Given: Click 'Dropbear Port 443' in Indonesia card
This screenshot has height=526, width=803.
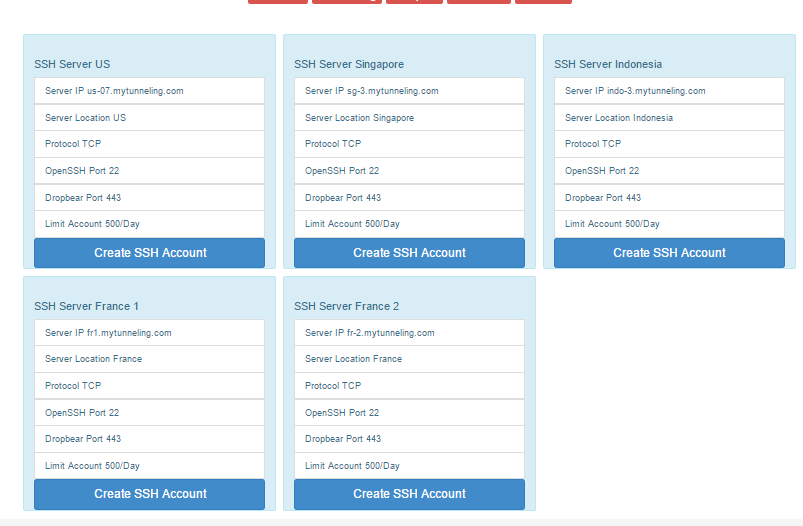Looking at the screenshot, I should pos(669,197).
